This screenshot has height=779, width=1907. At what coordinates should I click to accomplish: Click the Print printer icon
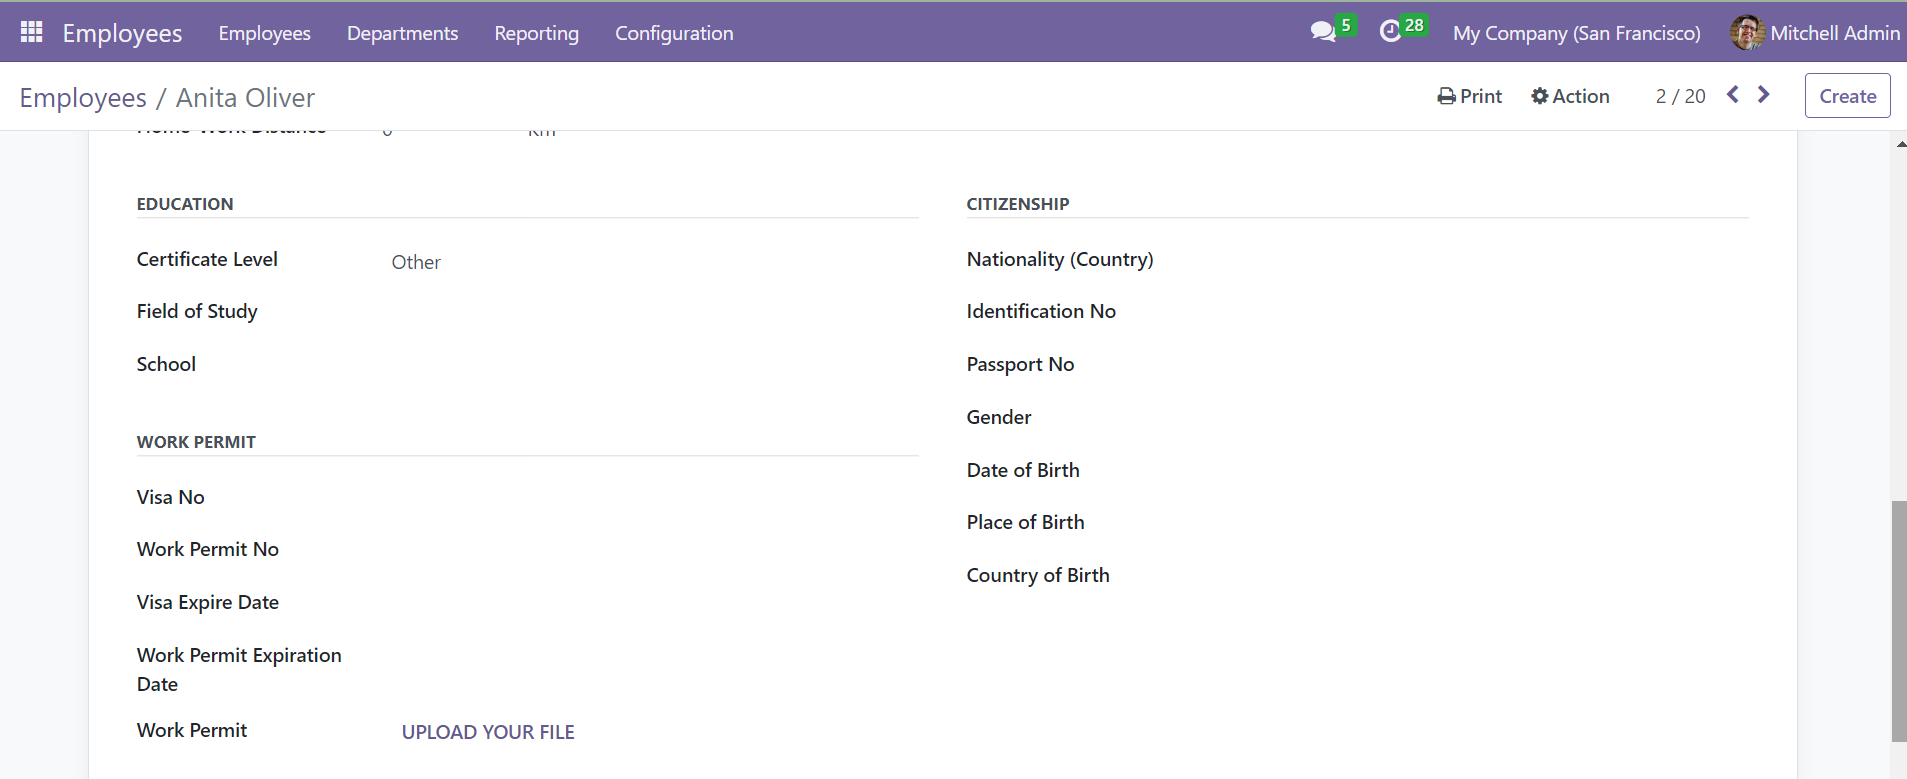coord(1446,97)
